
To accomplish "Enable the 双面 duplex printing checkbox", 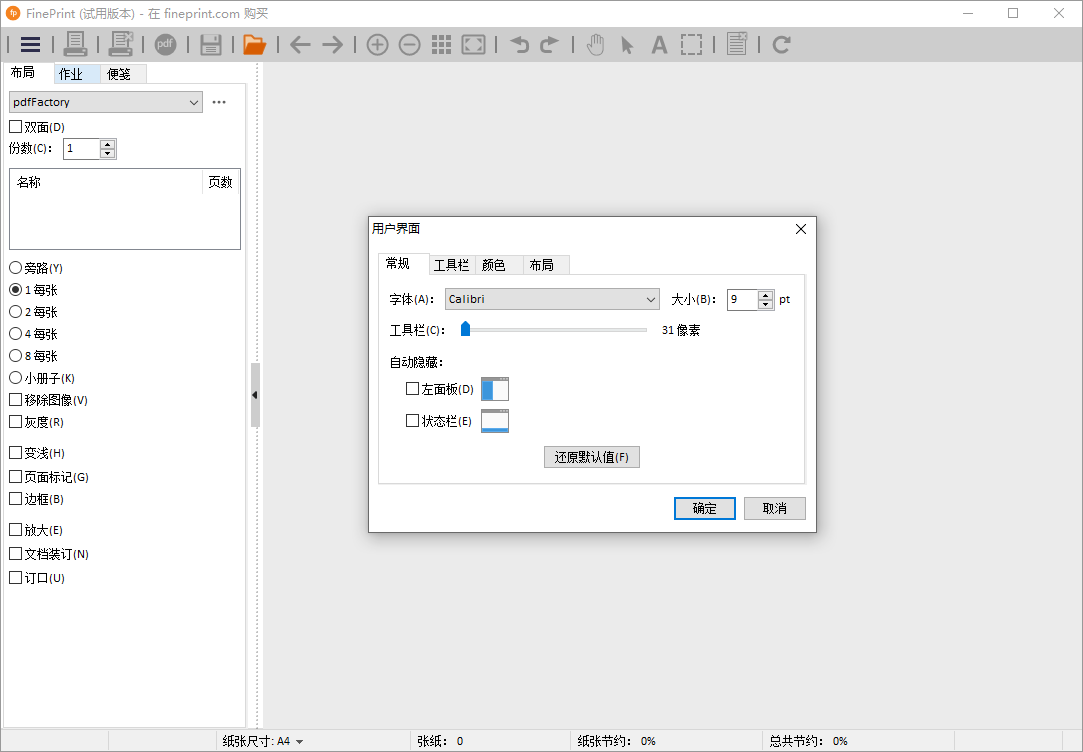I will 15,127.
